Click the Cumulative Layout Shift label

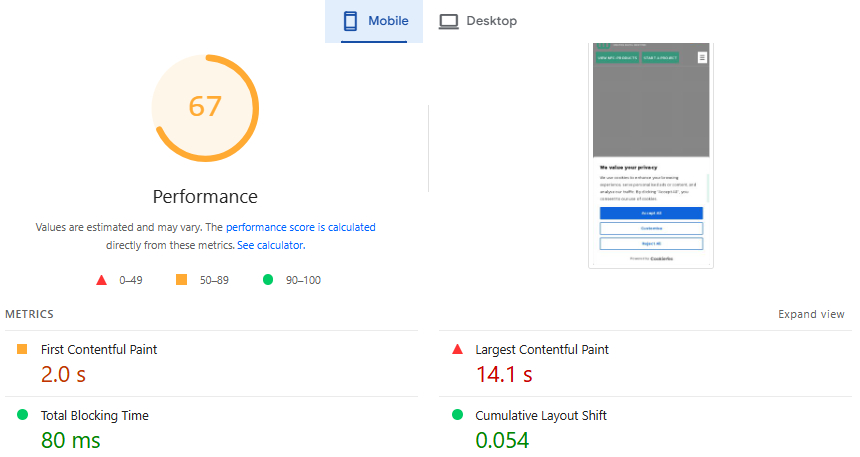pos(541,415)
